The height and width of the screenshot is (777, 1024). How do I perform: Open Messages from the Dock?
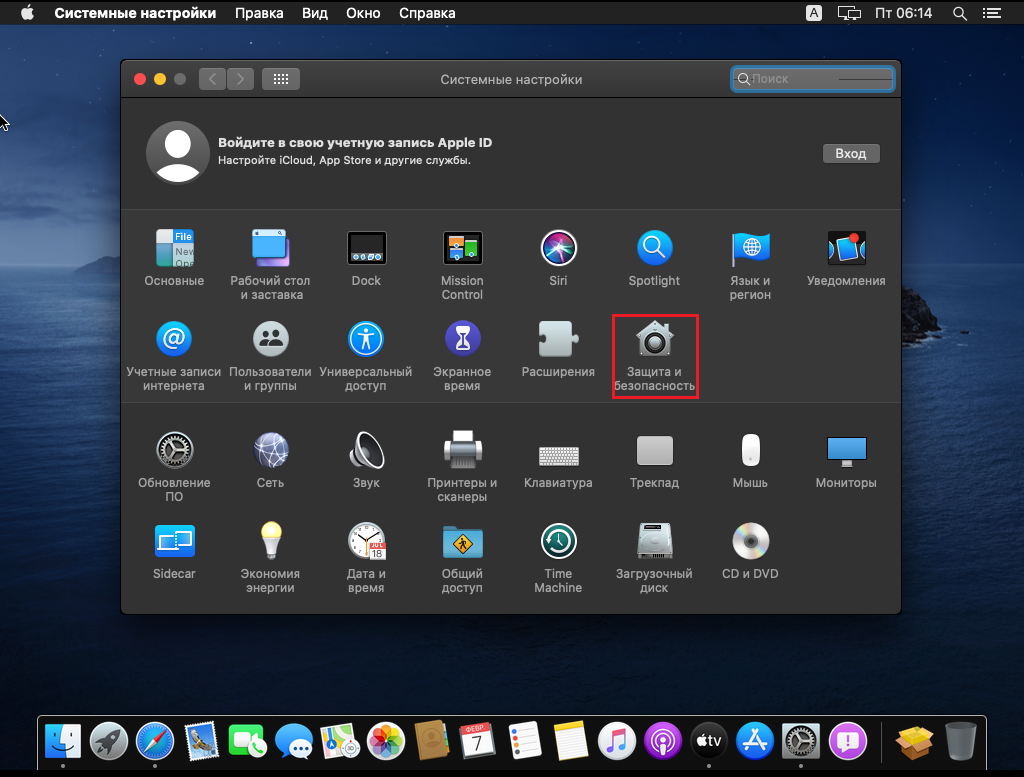coord(293,741)
